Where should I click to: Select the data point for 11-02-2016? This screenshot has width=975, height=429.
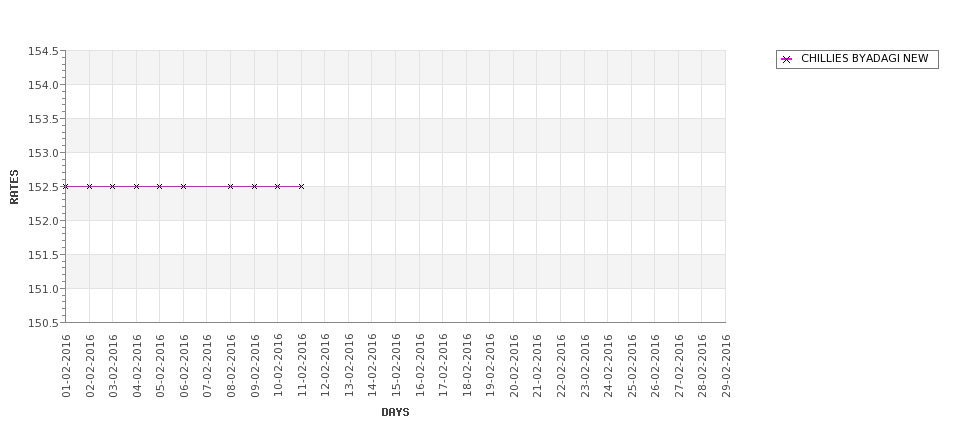(302, 187)
